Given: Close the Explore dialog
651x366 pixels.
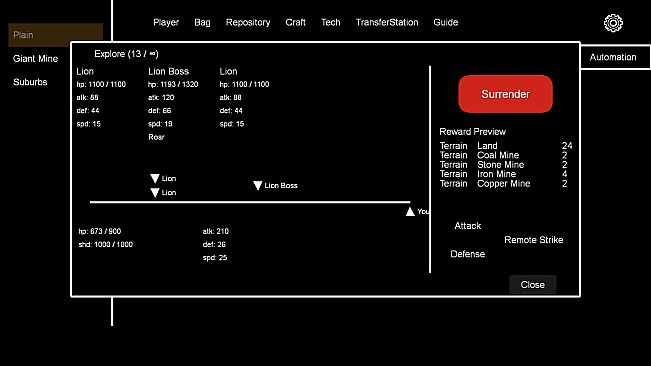Looking at the screenshot, I should coord(533,285).
